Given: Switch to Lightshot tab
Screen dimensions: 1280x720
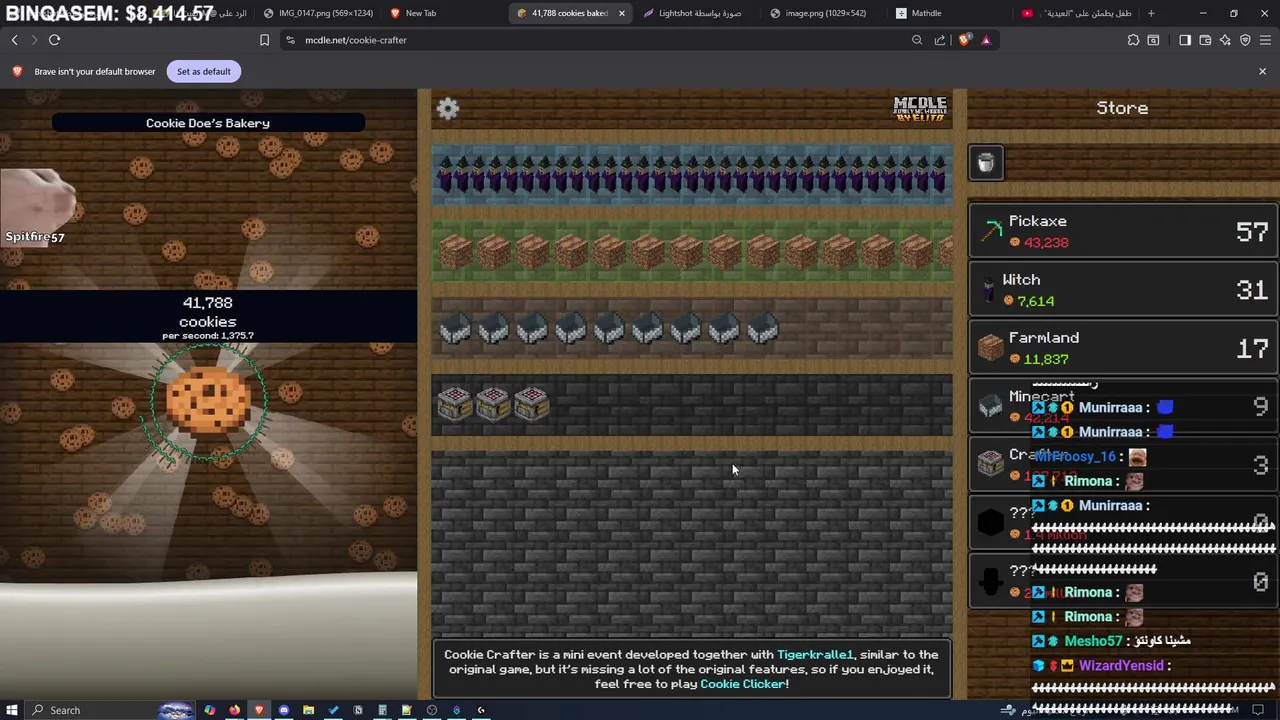Looking at the screenshot, I should click(x=697, y=13).
